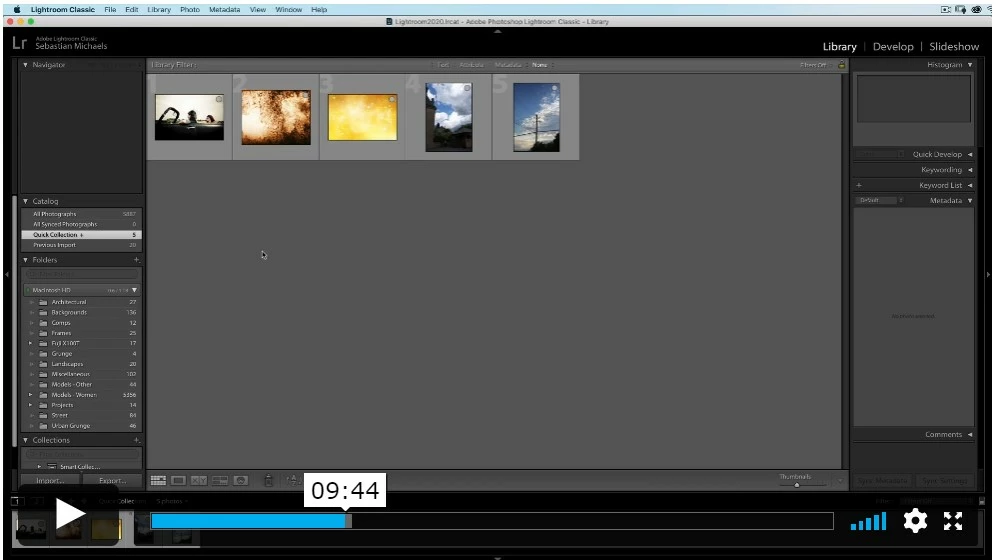Collapse the right panel group arrow
Image resolution: width=996 pixels, height=560 pixels.
988,274
